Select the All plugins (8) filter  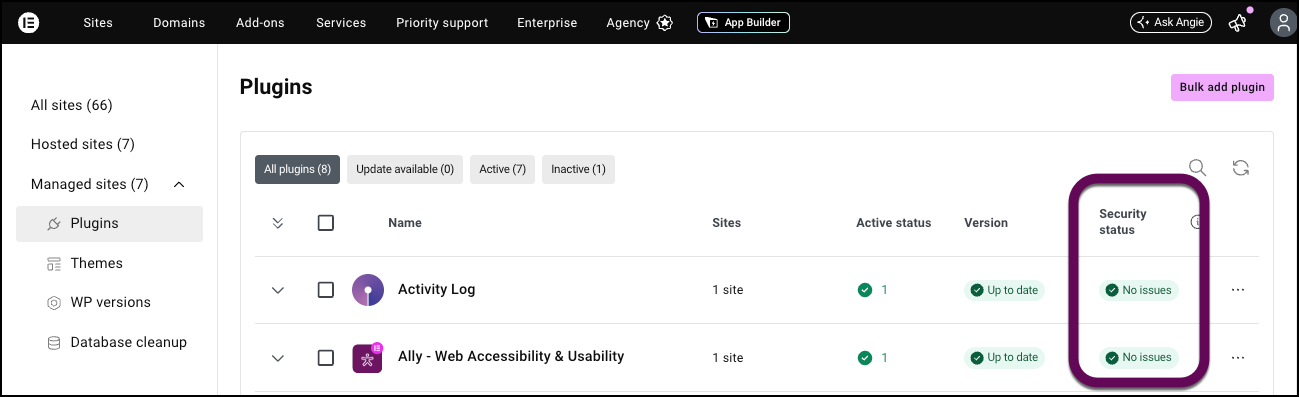click(x=297, y=169)
